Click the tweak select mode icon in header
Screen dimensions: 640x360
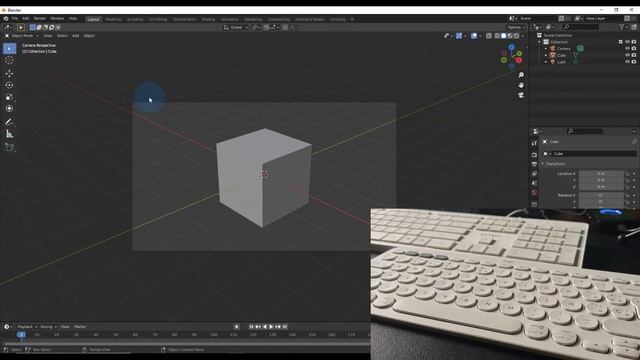(x=21, y=27)
